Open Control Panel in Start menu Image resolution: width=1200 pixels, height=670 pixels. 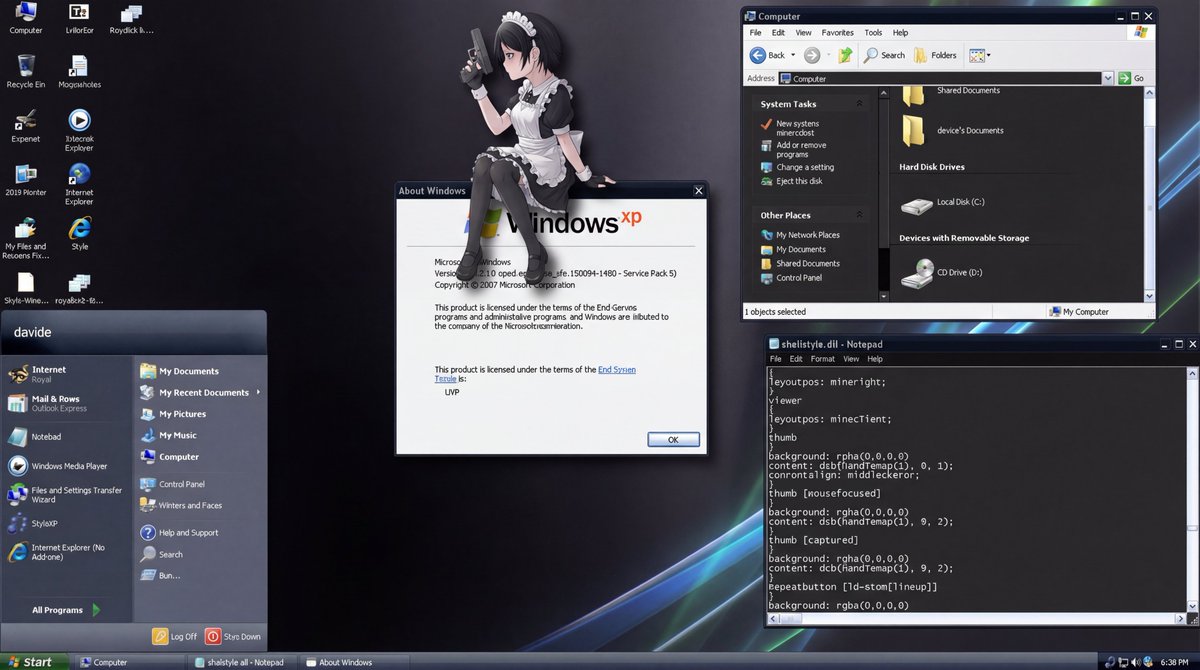173,484
